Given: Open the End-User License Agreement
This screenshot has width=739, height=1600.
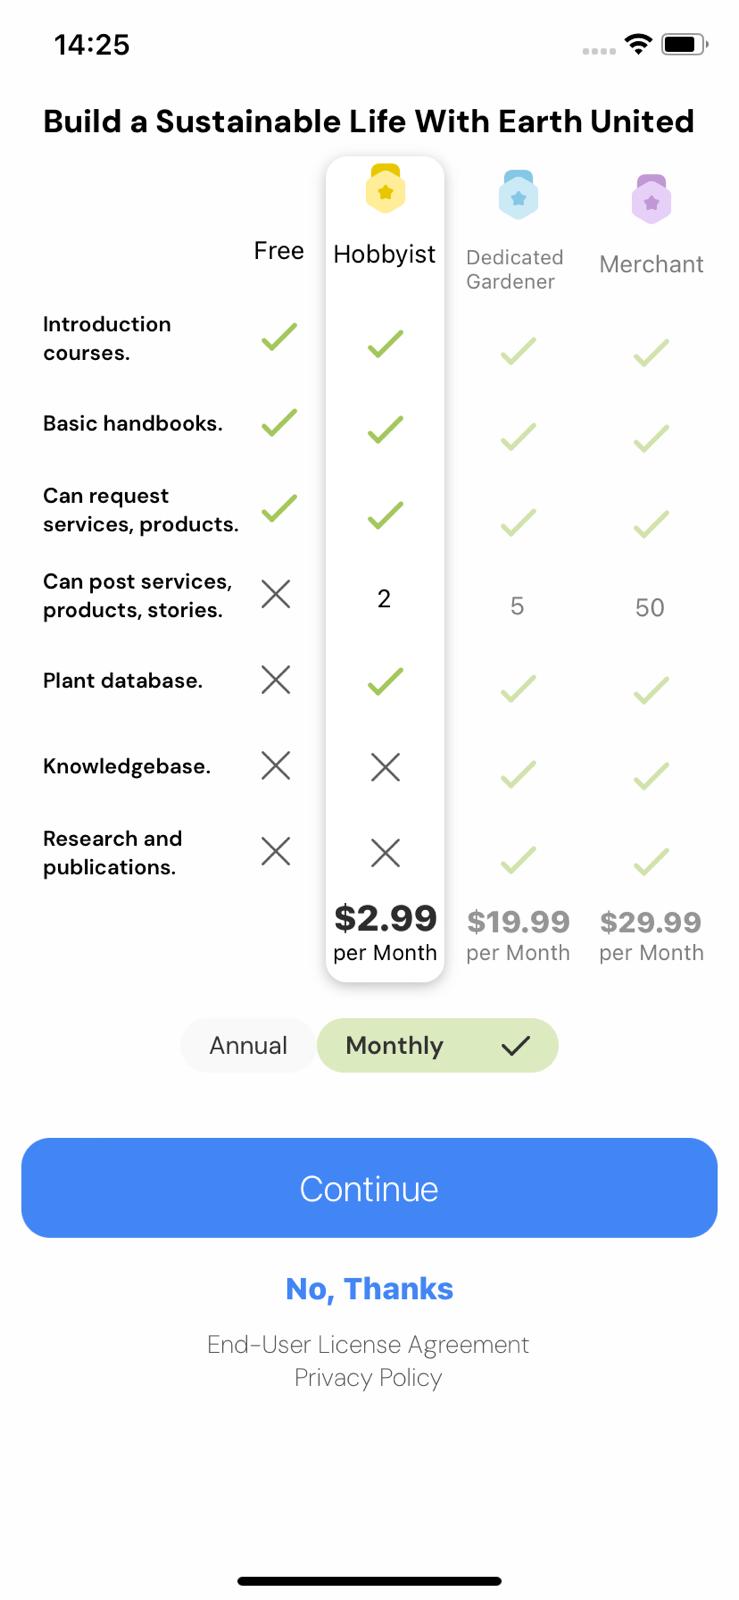Looking at the screenshot, I should point(368,1344).
